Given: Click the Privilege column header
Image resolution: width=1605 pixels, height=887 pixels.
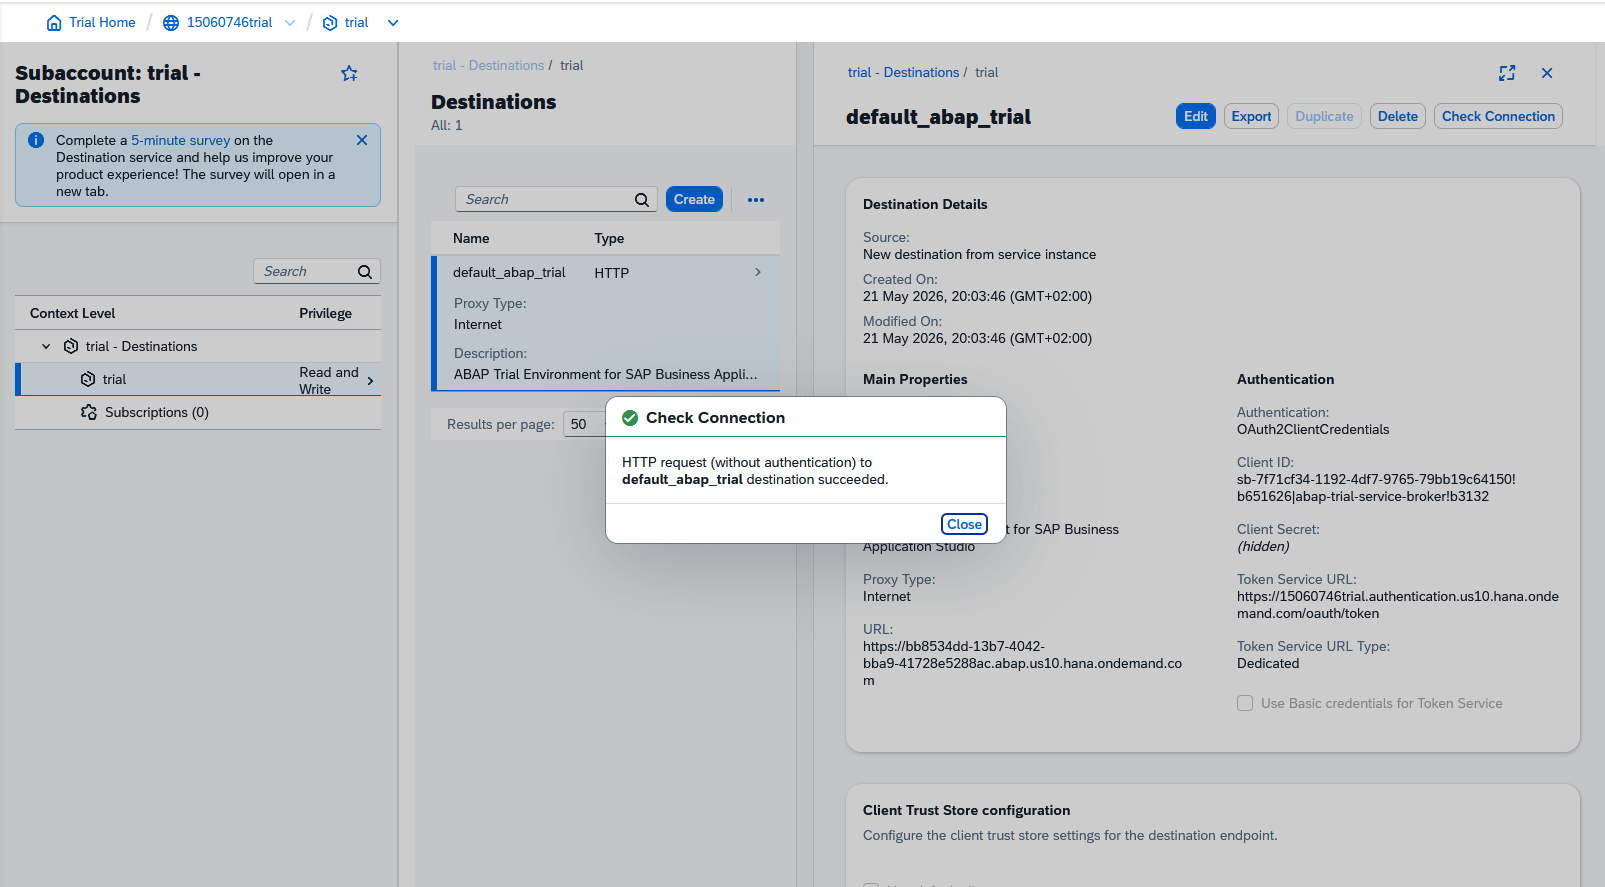Looking at the screenshot, I should pos(325,313).
